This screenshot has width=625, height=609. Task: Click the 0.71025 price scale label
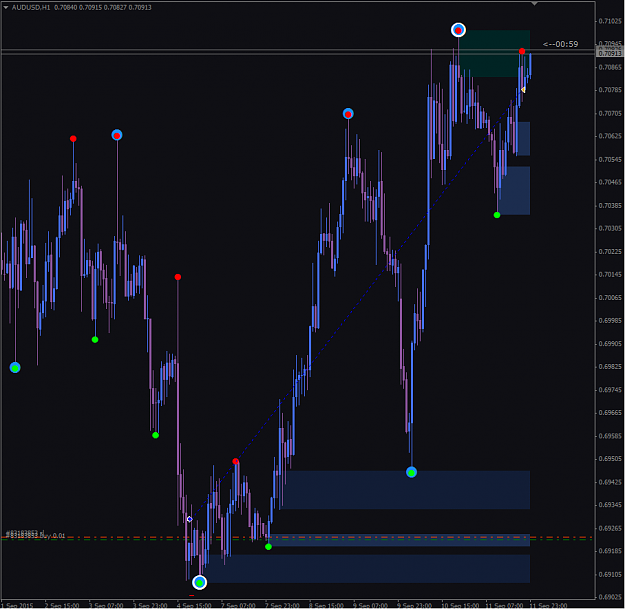[610, 21]
